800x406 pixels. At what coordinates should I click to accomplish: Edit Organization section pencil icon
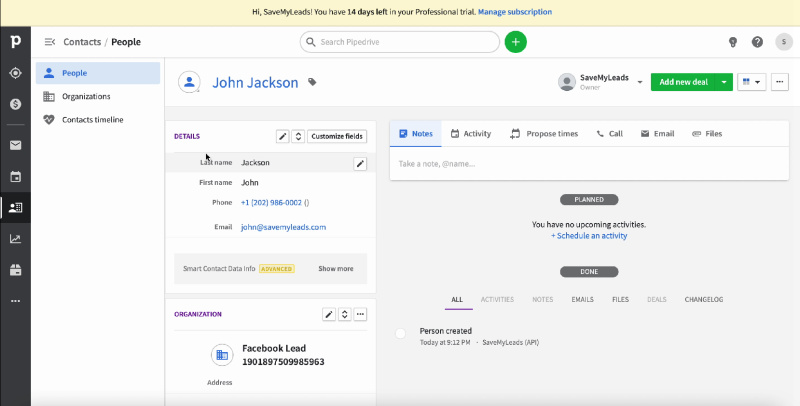329,314
